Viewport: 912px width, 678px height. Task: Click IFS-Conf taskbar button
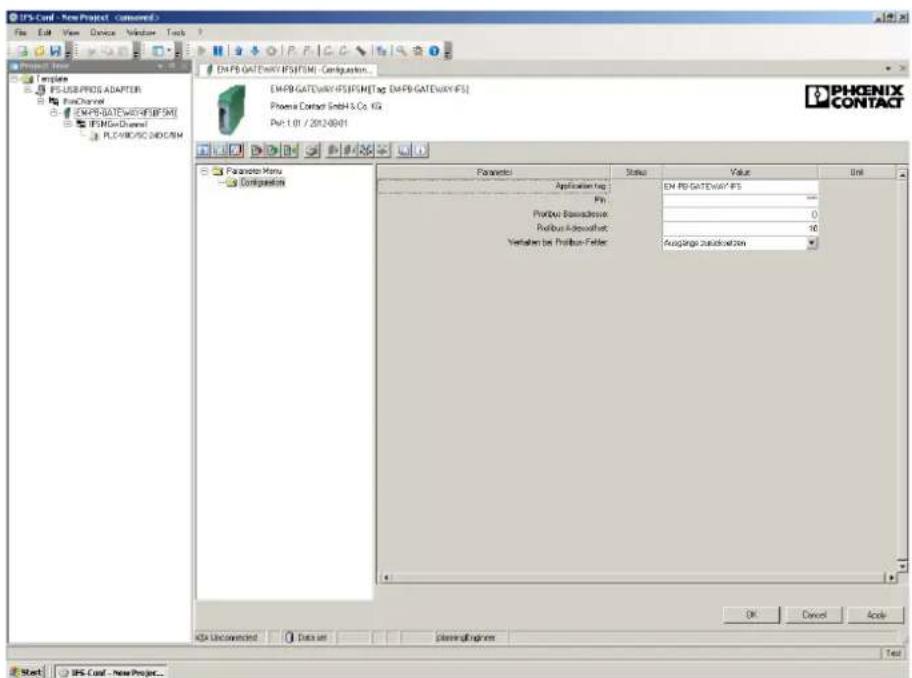point(111,672)
